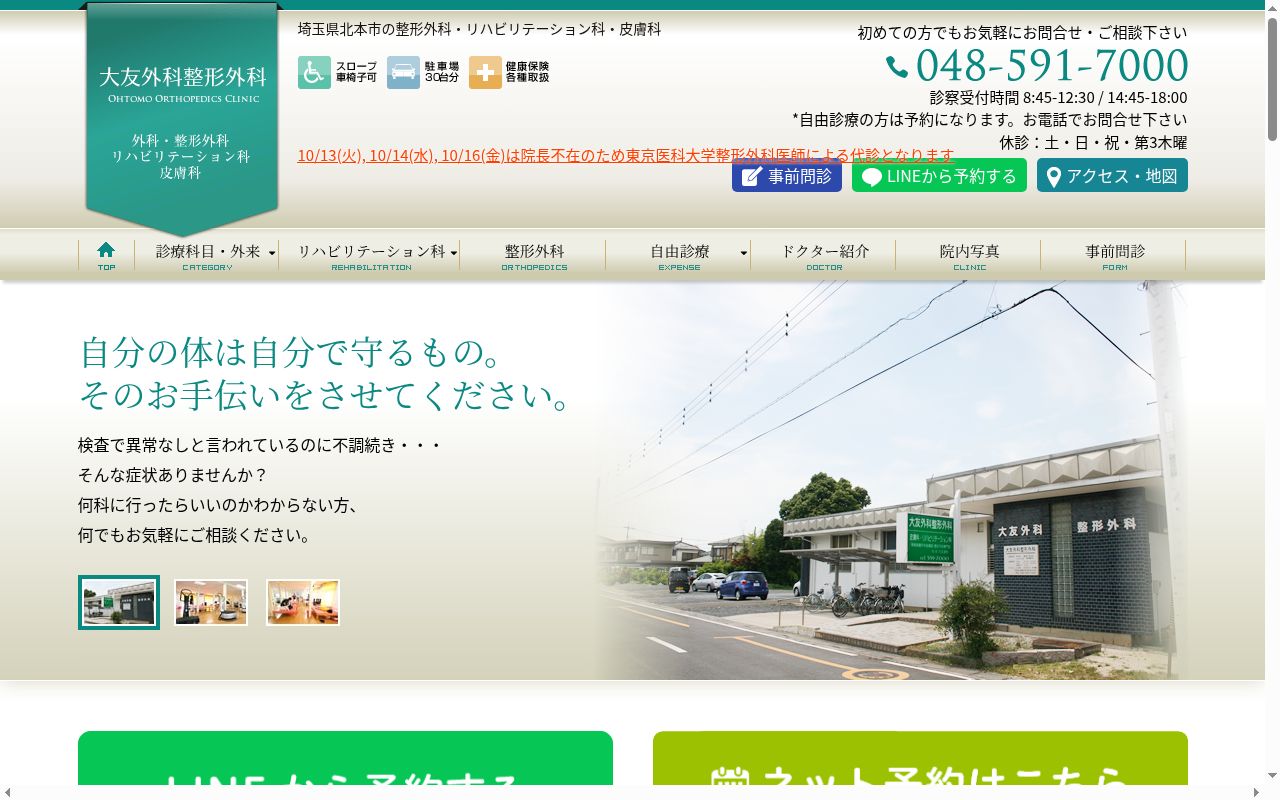The height and width of the screenshot is (800, 1280).
Task: Expand the リハビリテーション科 dropdown menu
Action: 370,255
